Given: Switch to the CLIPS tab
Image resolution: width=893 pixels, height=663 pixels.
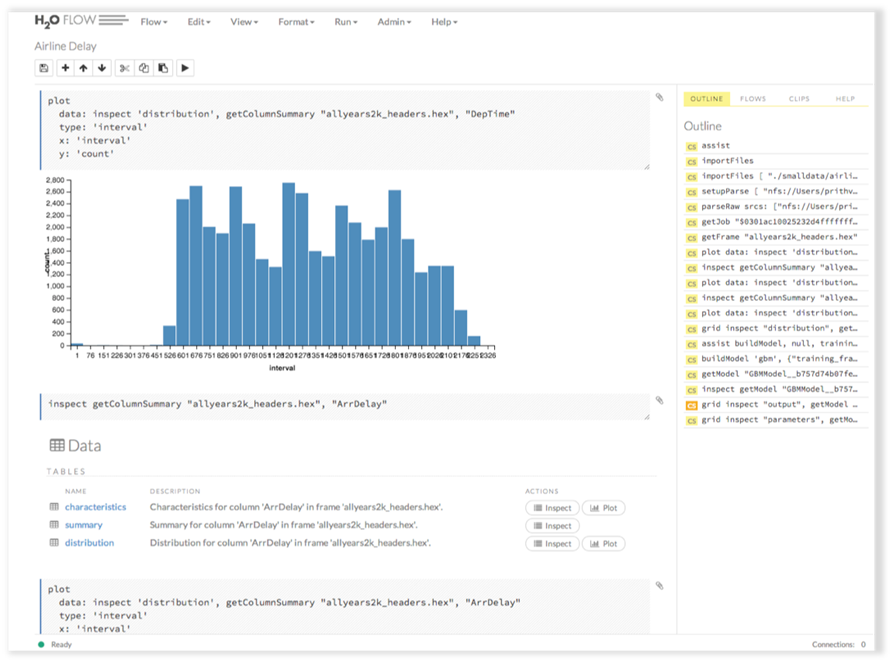Looking at the screenshot, I should coord(799,99).
